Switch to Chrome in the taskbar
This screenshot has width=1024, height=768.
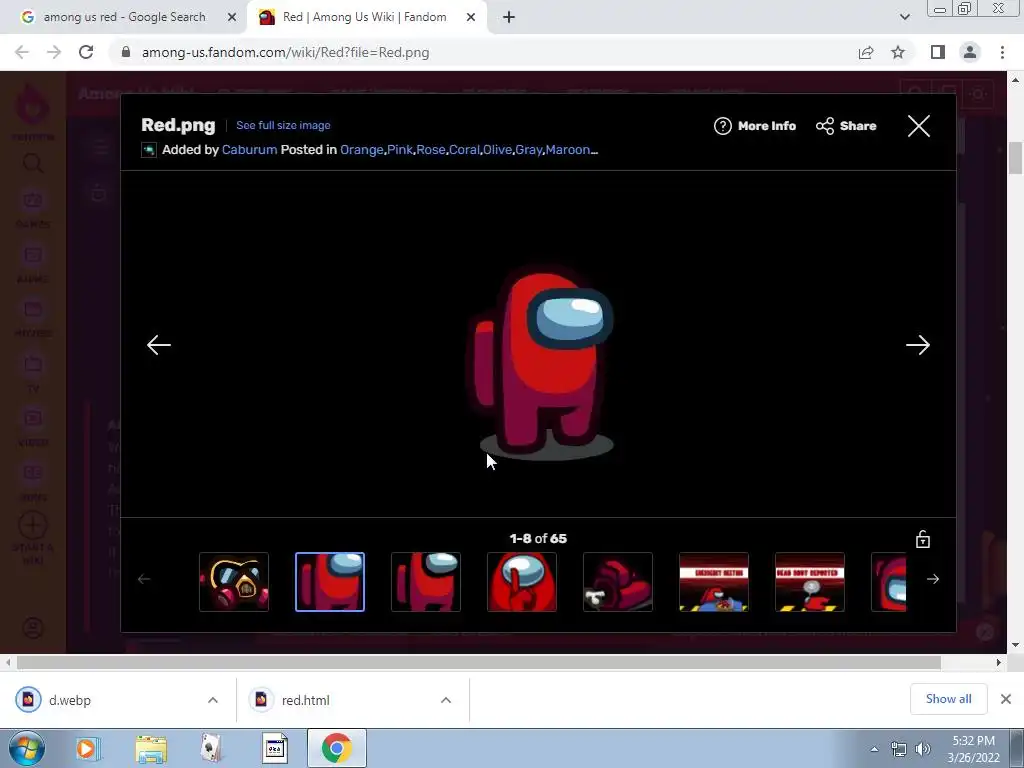336,748
